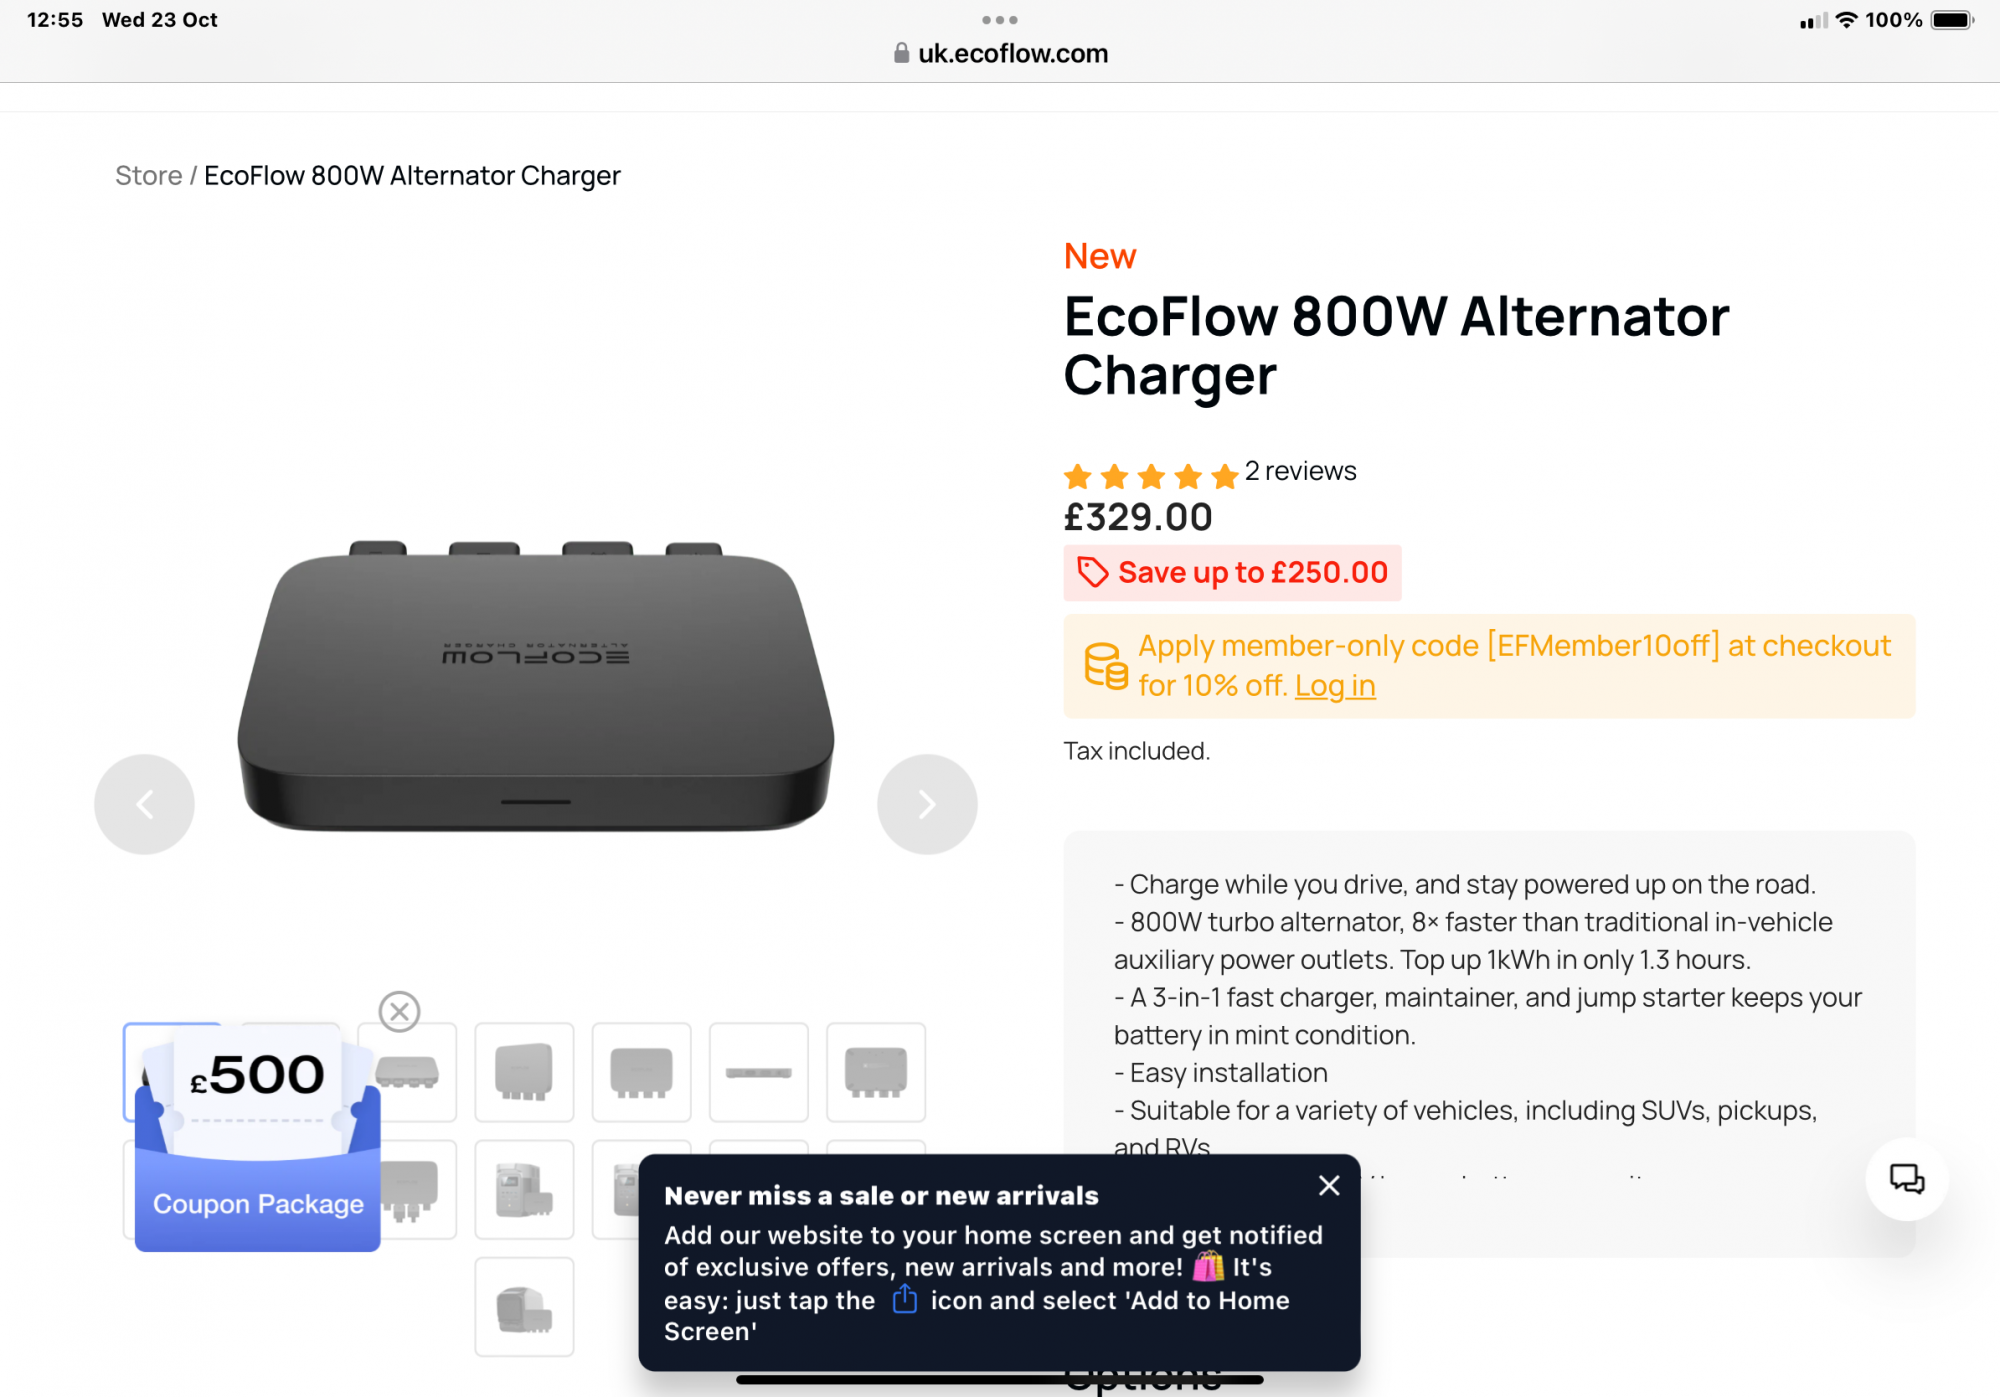2000x1397 pixels.
Task: Tap the Log in link
Action: point(1335,686)
